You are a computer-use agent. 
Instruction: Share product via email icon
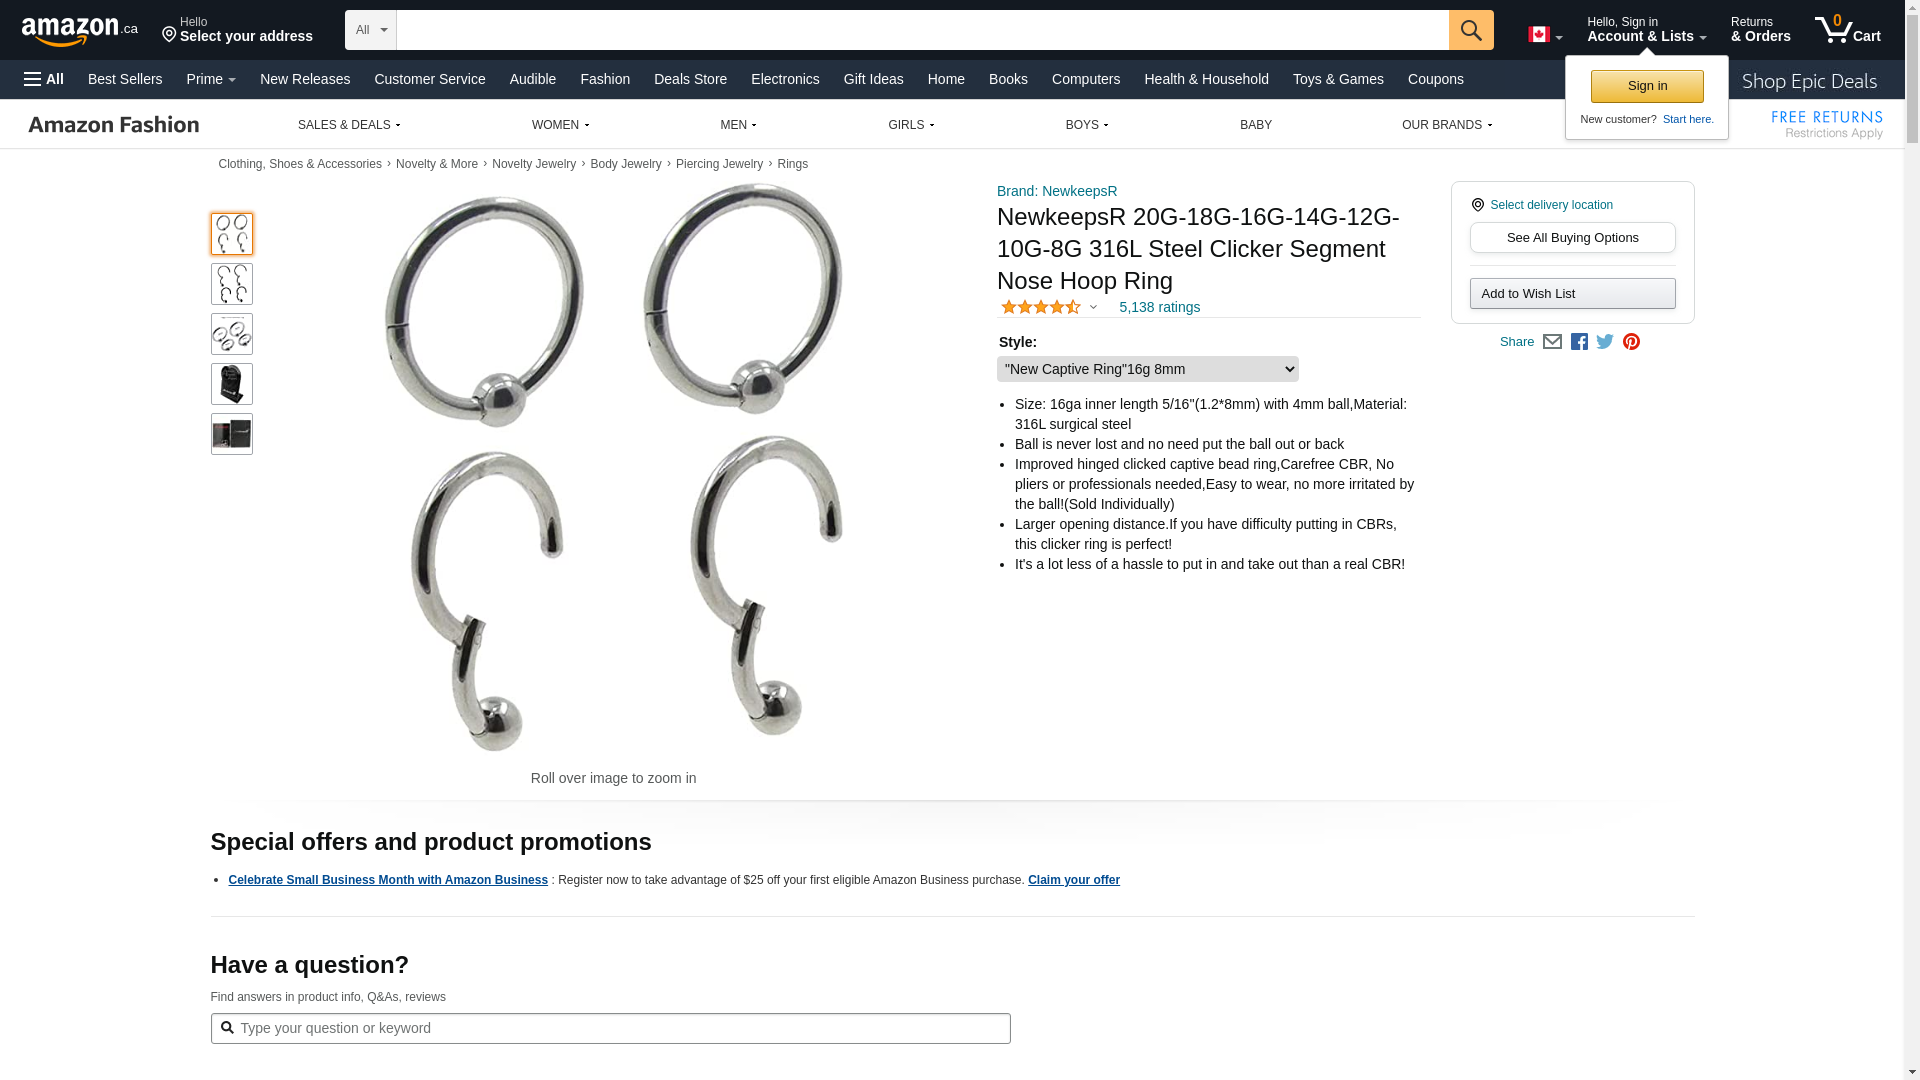tap(1552, 342)
